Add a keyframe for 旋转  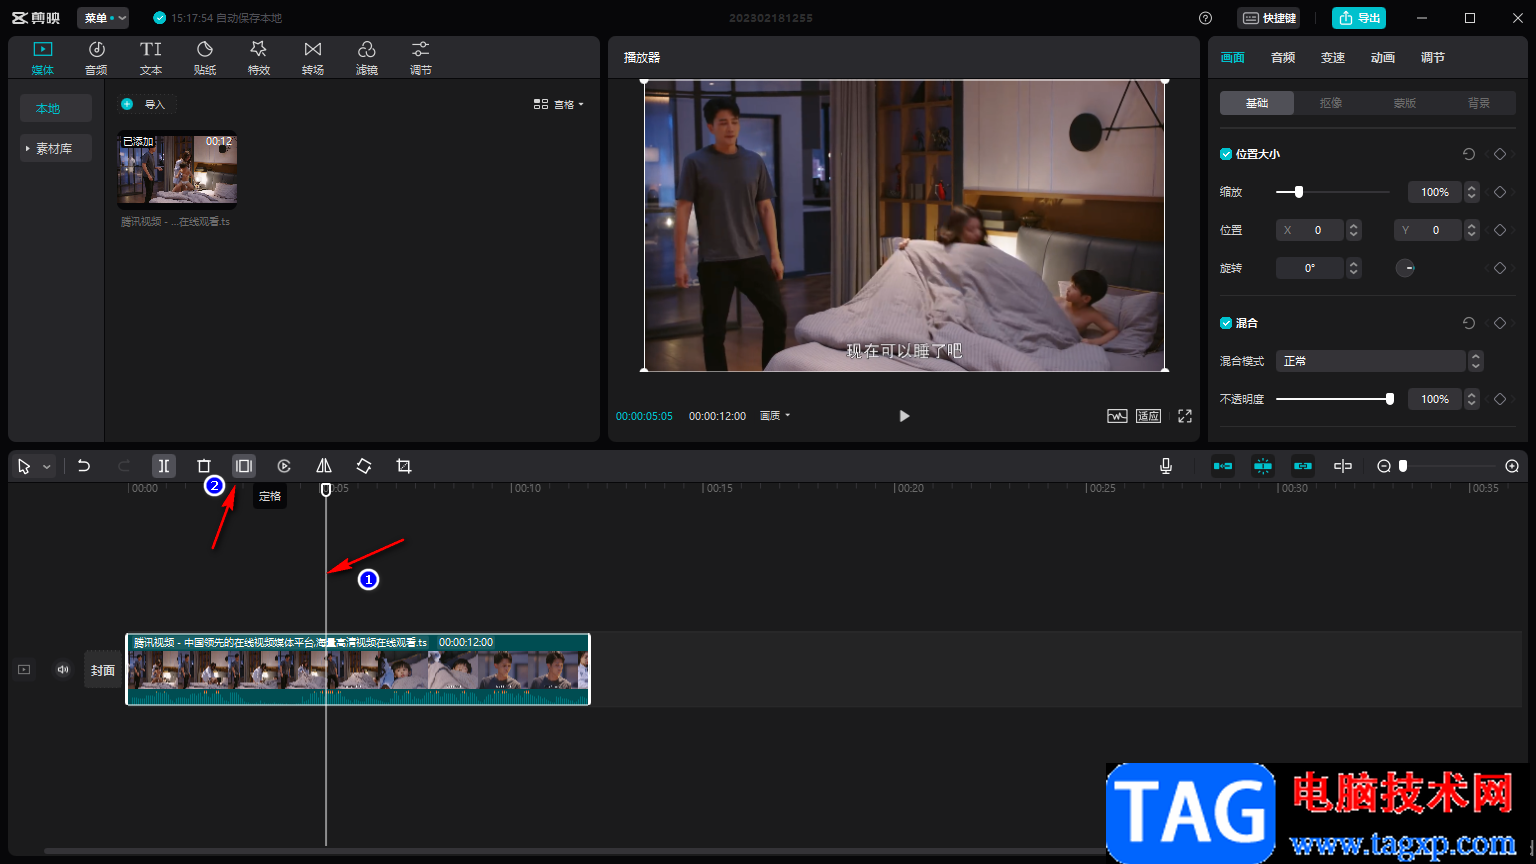coord(1500,268)
